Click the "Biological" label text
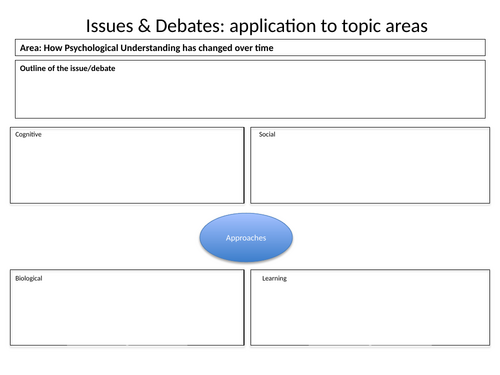 pyautogui.click(x=29, y=278)
